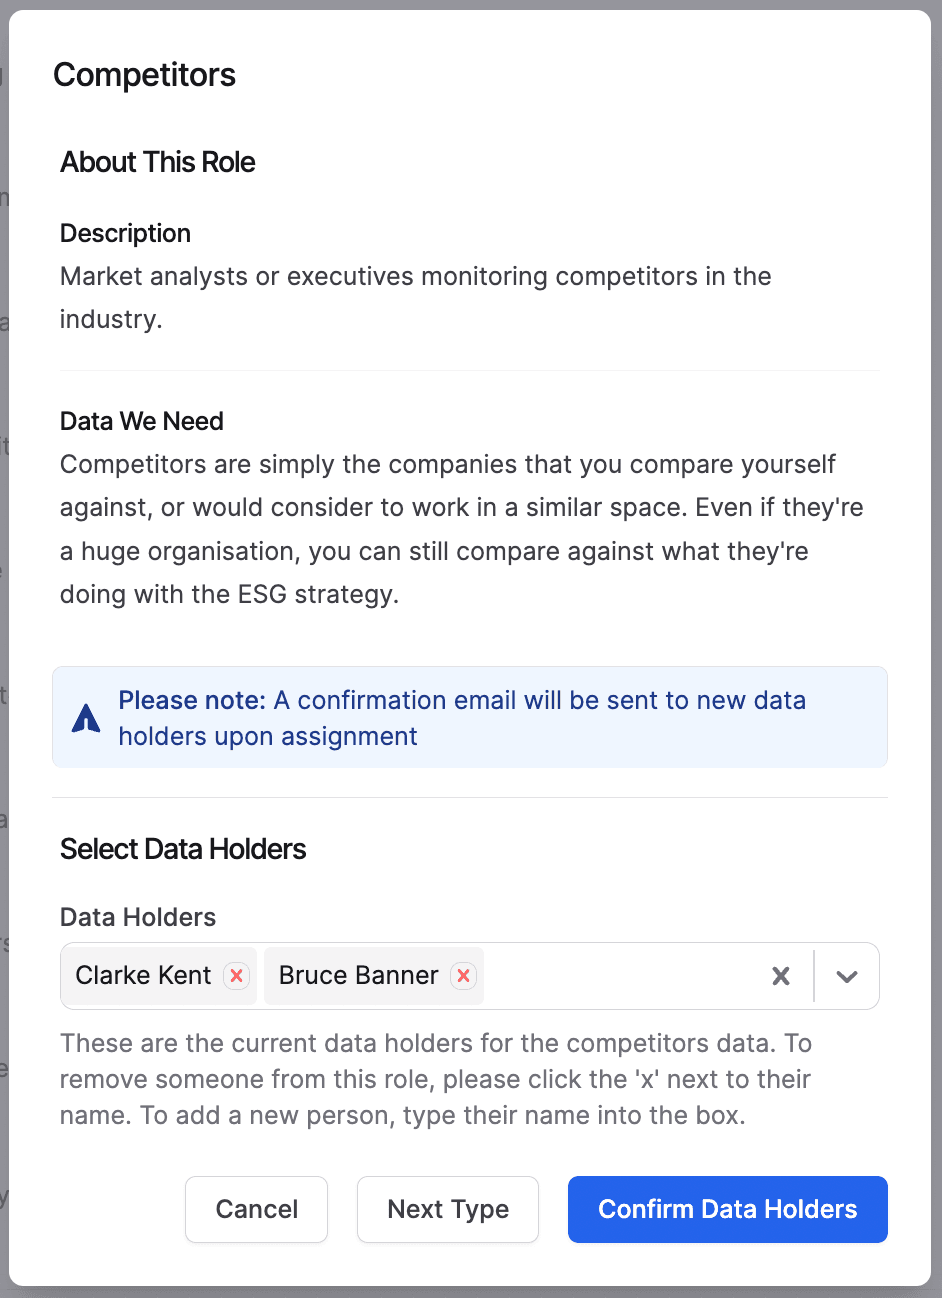Remove Bruce Banner with the red x
942x1298 pixels.
(x=463, y=976)
